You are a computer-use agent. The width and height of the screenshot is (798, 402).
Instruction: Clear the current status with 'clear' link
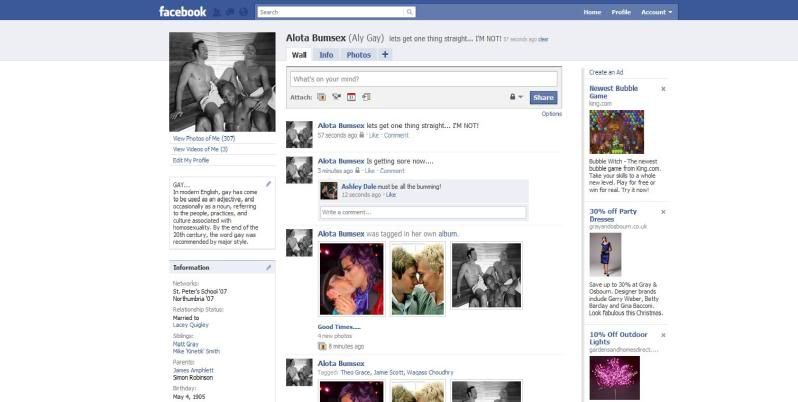pos(544,39)
